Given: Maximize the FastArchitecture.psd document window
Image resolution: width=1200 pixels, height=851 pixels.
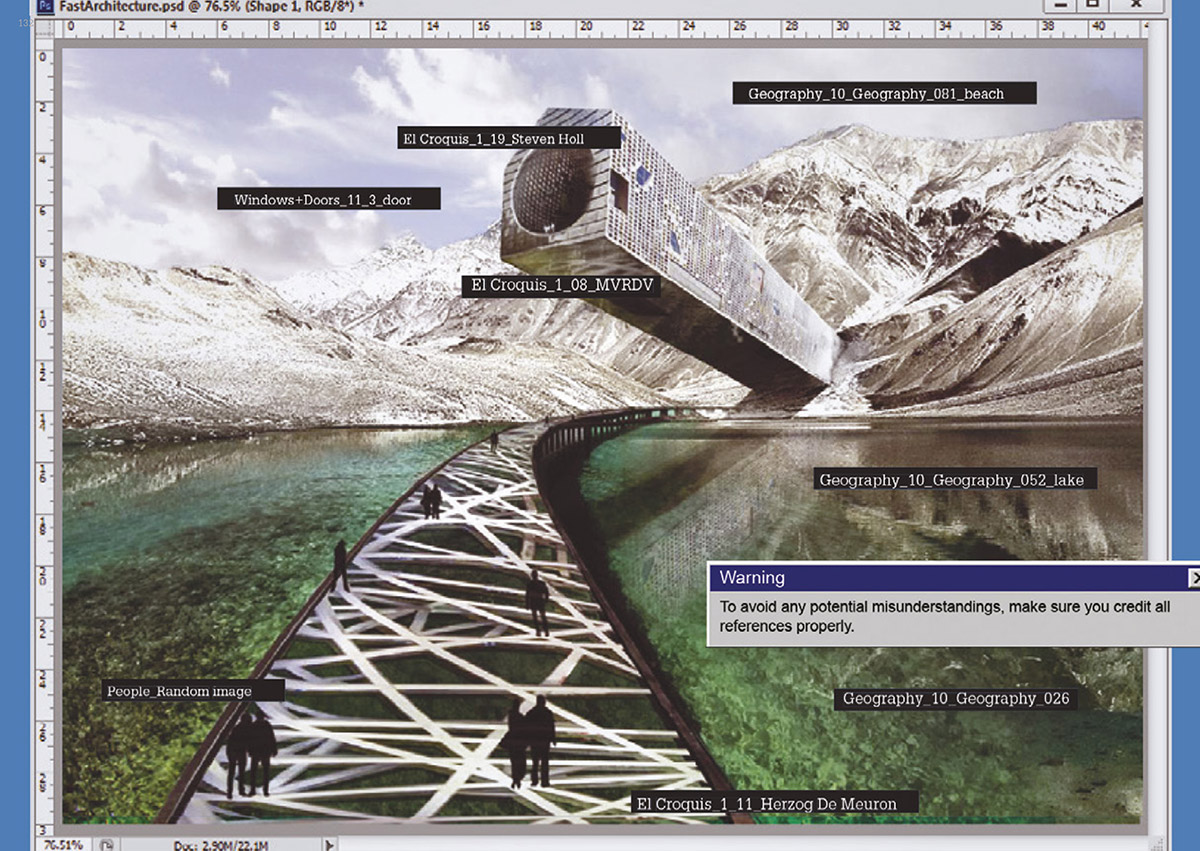Looking at the screenshot, I should pyautogui.click(x=1093, y=5).
